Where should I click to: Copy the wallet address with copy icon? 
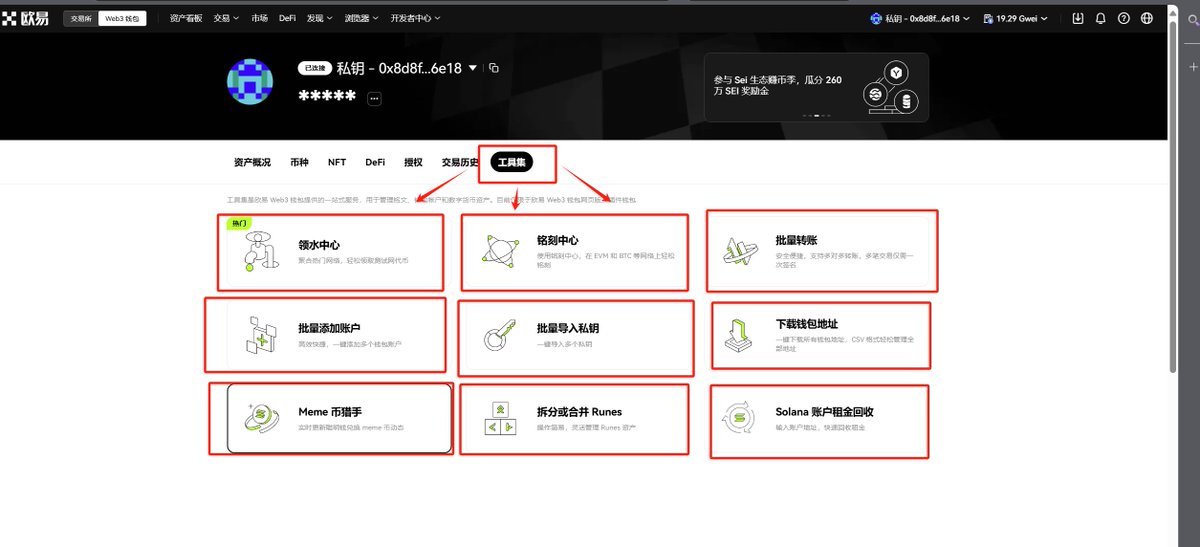[493, 68]
